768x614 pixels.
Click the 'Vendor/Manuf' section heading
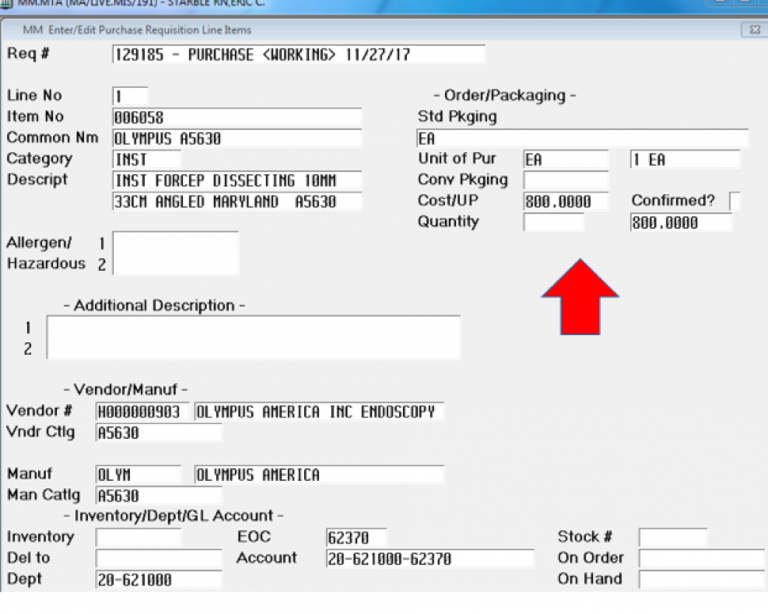tap(125, 390)
